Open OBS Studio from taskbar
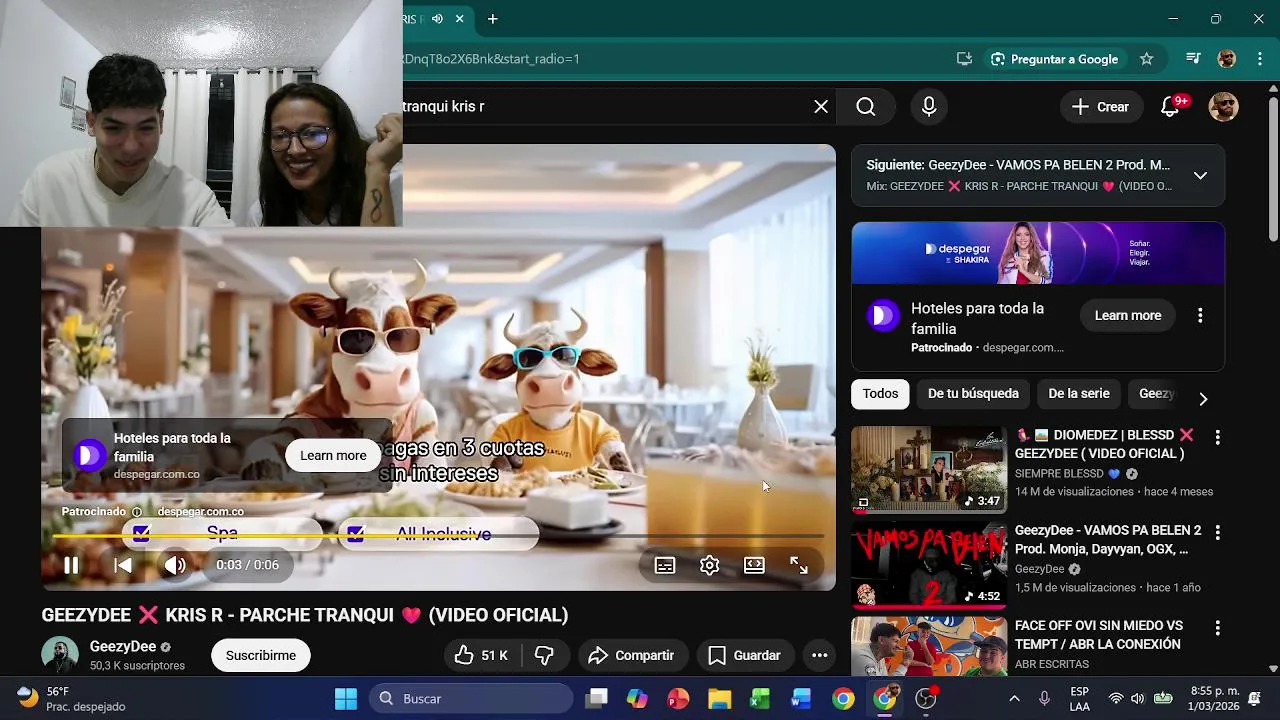Screen dimensions: 1280x720 click(x=926, y=698)
